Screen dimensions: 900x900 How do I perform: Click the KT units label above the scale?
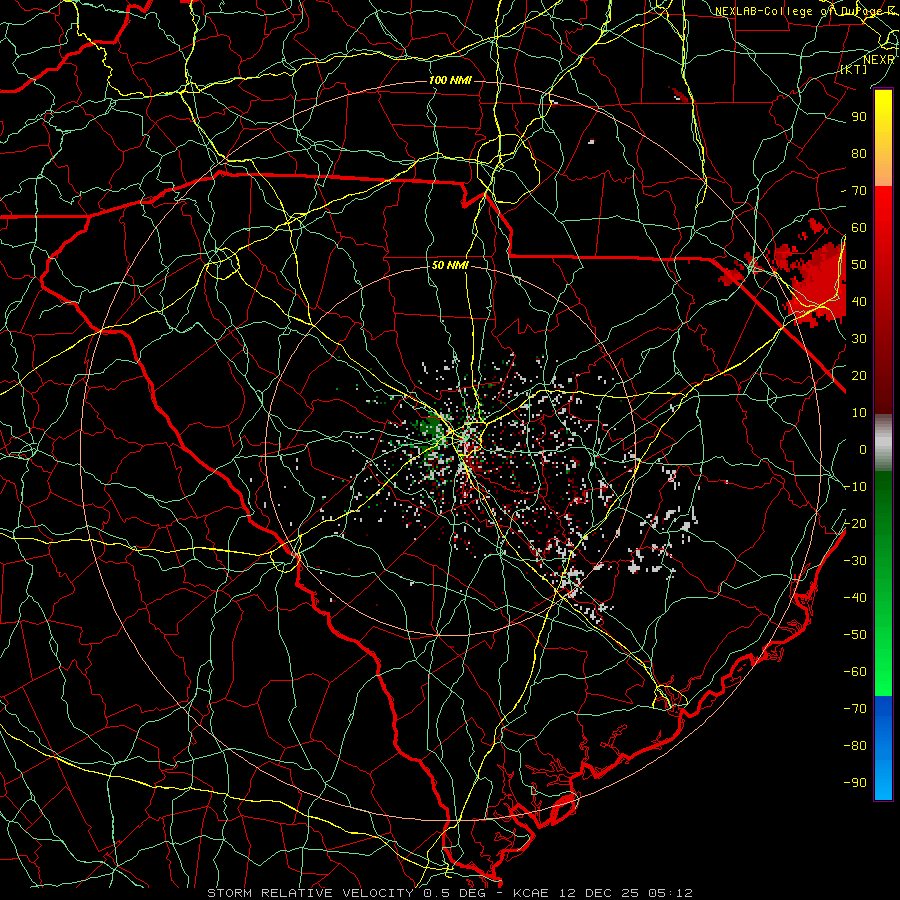click(854, 69)
